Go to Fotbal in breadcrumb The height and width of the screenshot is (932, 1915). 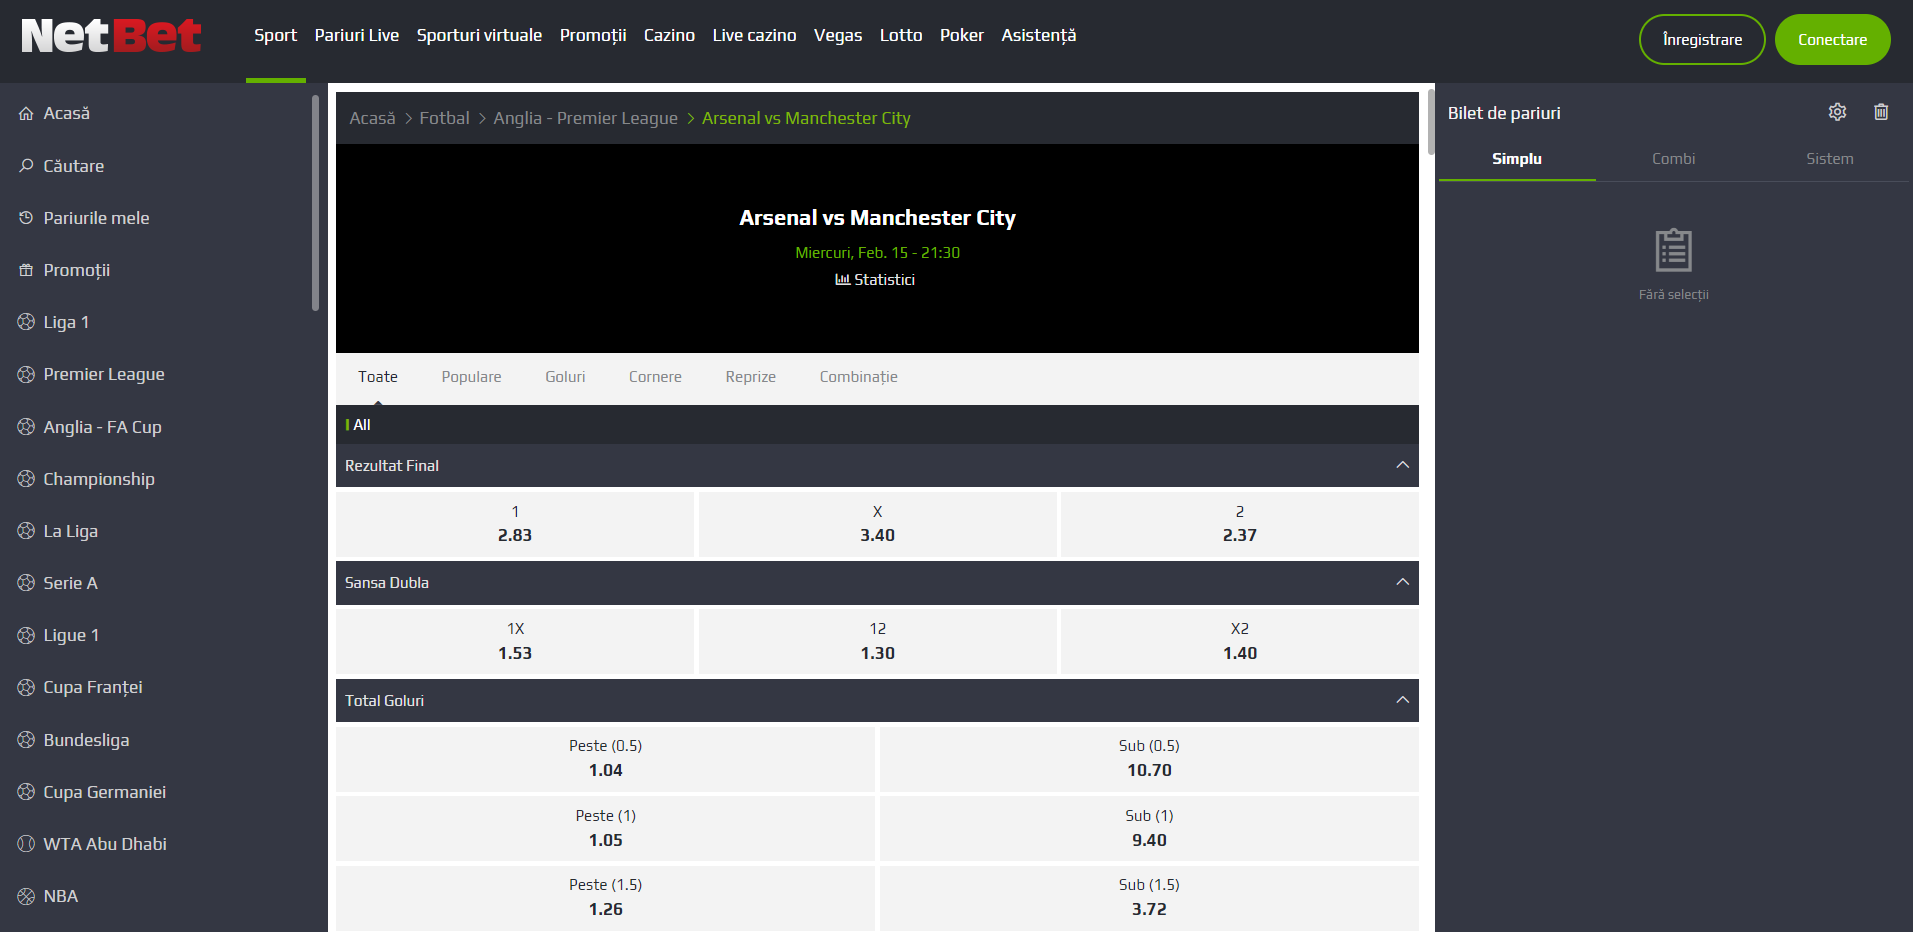point(444,118)
